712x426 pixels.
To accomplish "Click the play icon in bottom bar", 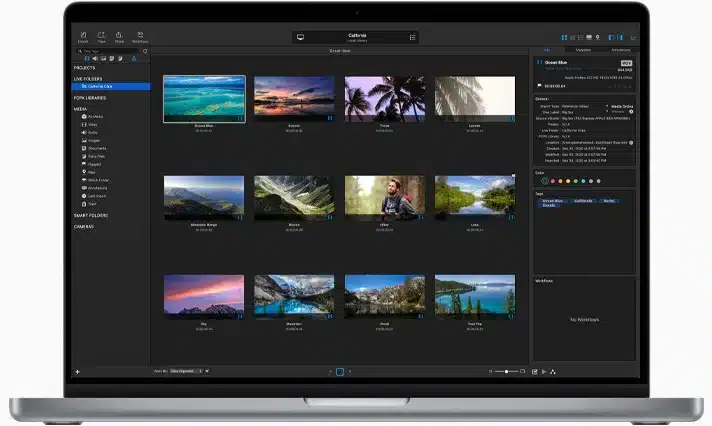I will tap(544, 372).
